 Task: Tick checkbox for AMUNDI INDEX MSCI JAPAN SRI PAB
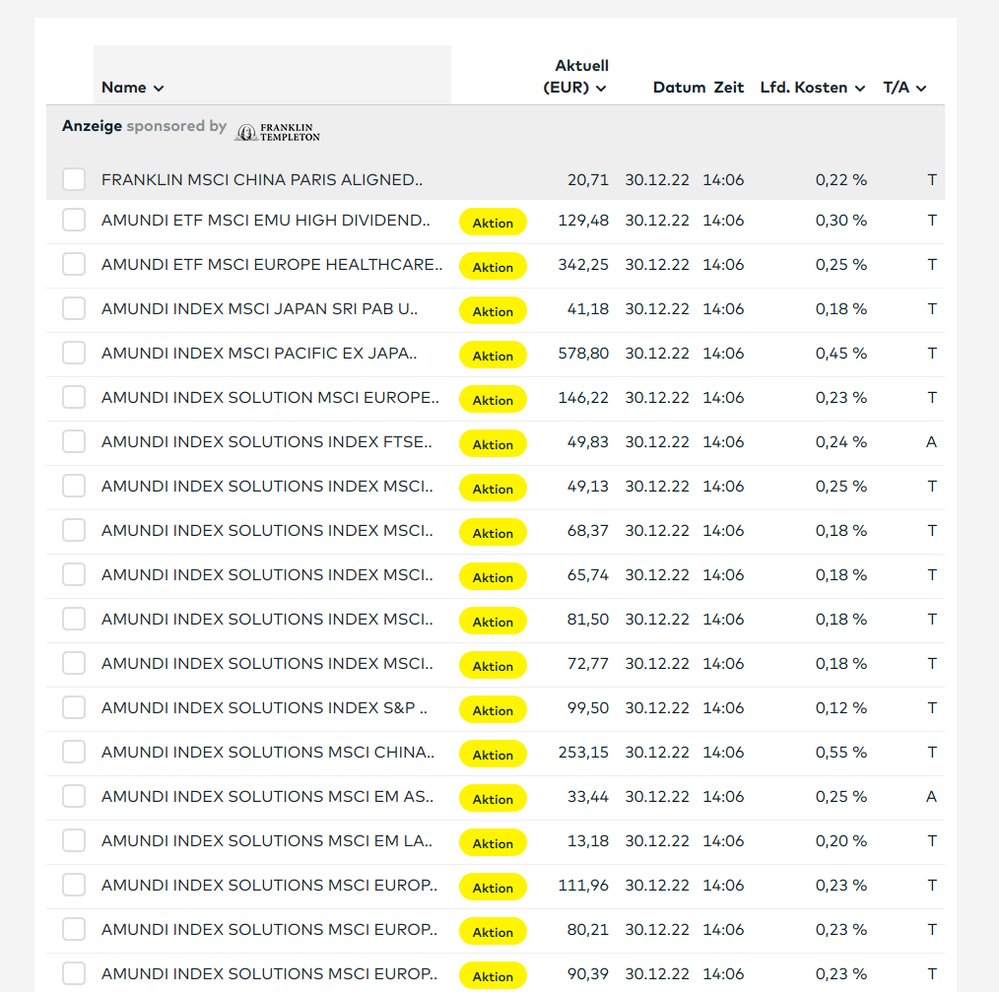[x=74, y=308]
